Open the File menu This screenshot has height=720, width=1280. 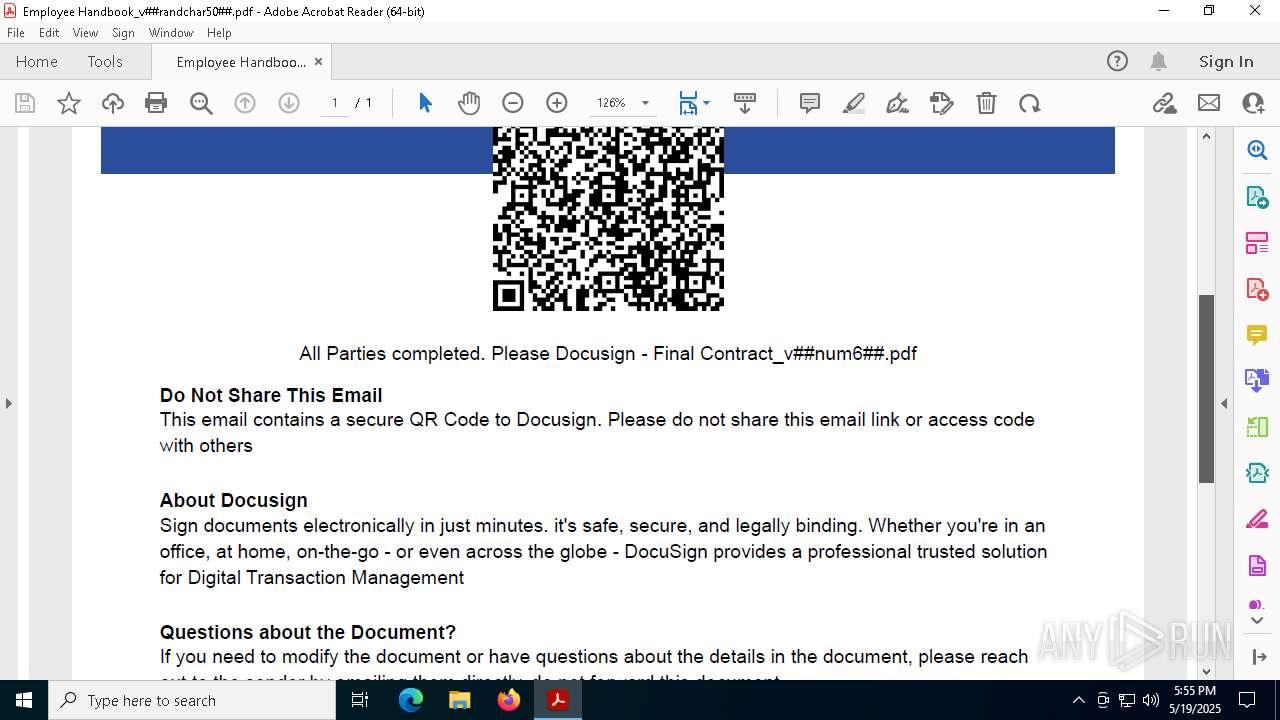(x=16, y=32)
